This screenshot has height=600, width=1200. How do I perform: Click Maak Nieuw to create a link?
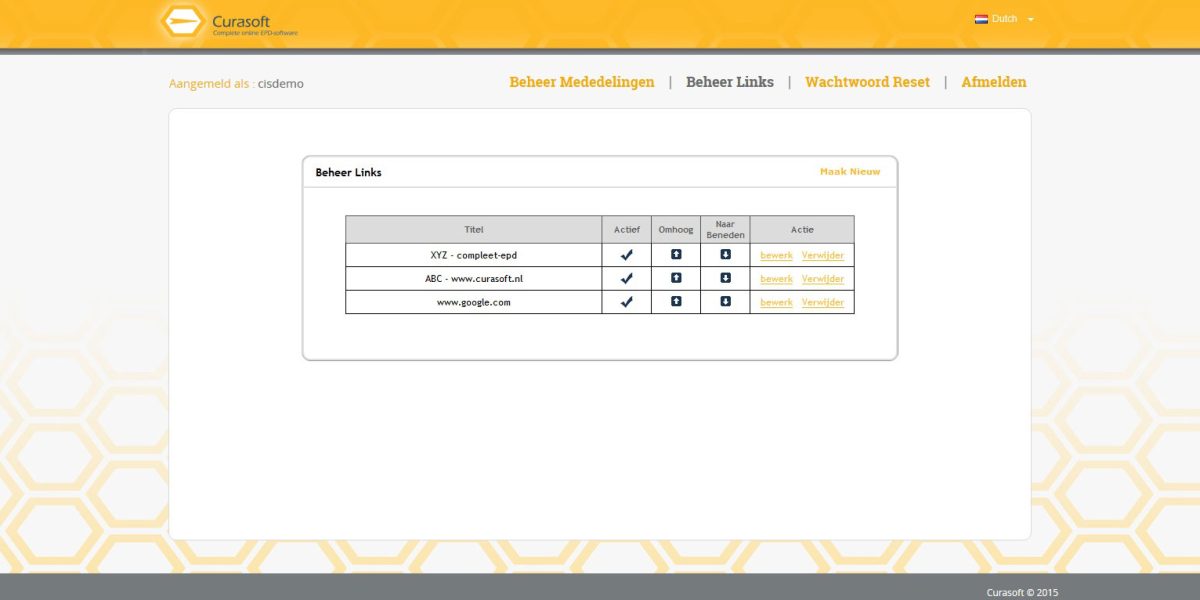tap(848, 171)
